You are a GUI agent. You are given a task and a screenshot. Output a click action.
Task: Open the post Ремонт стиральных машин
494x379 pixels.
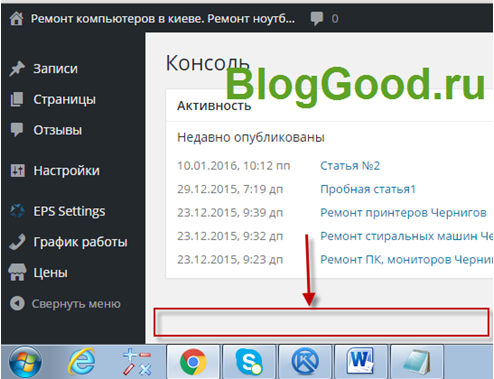click(x=406, y=236)
